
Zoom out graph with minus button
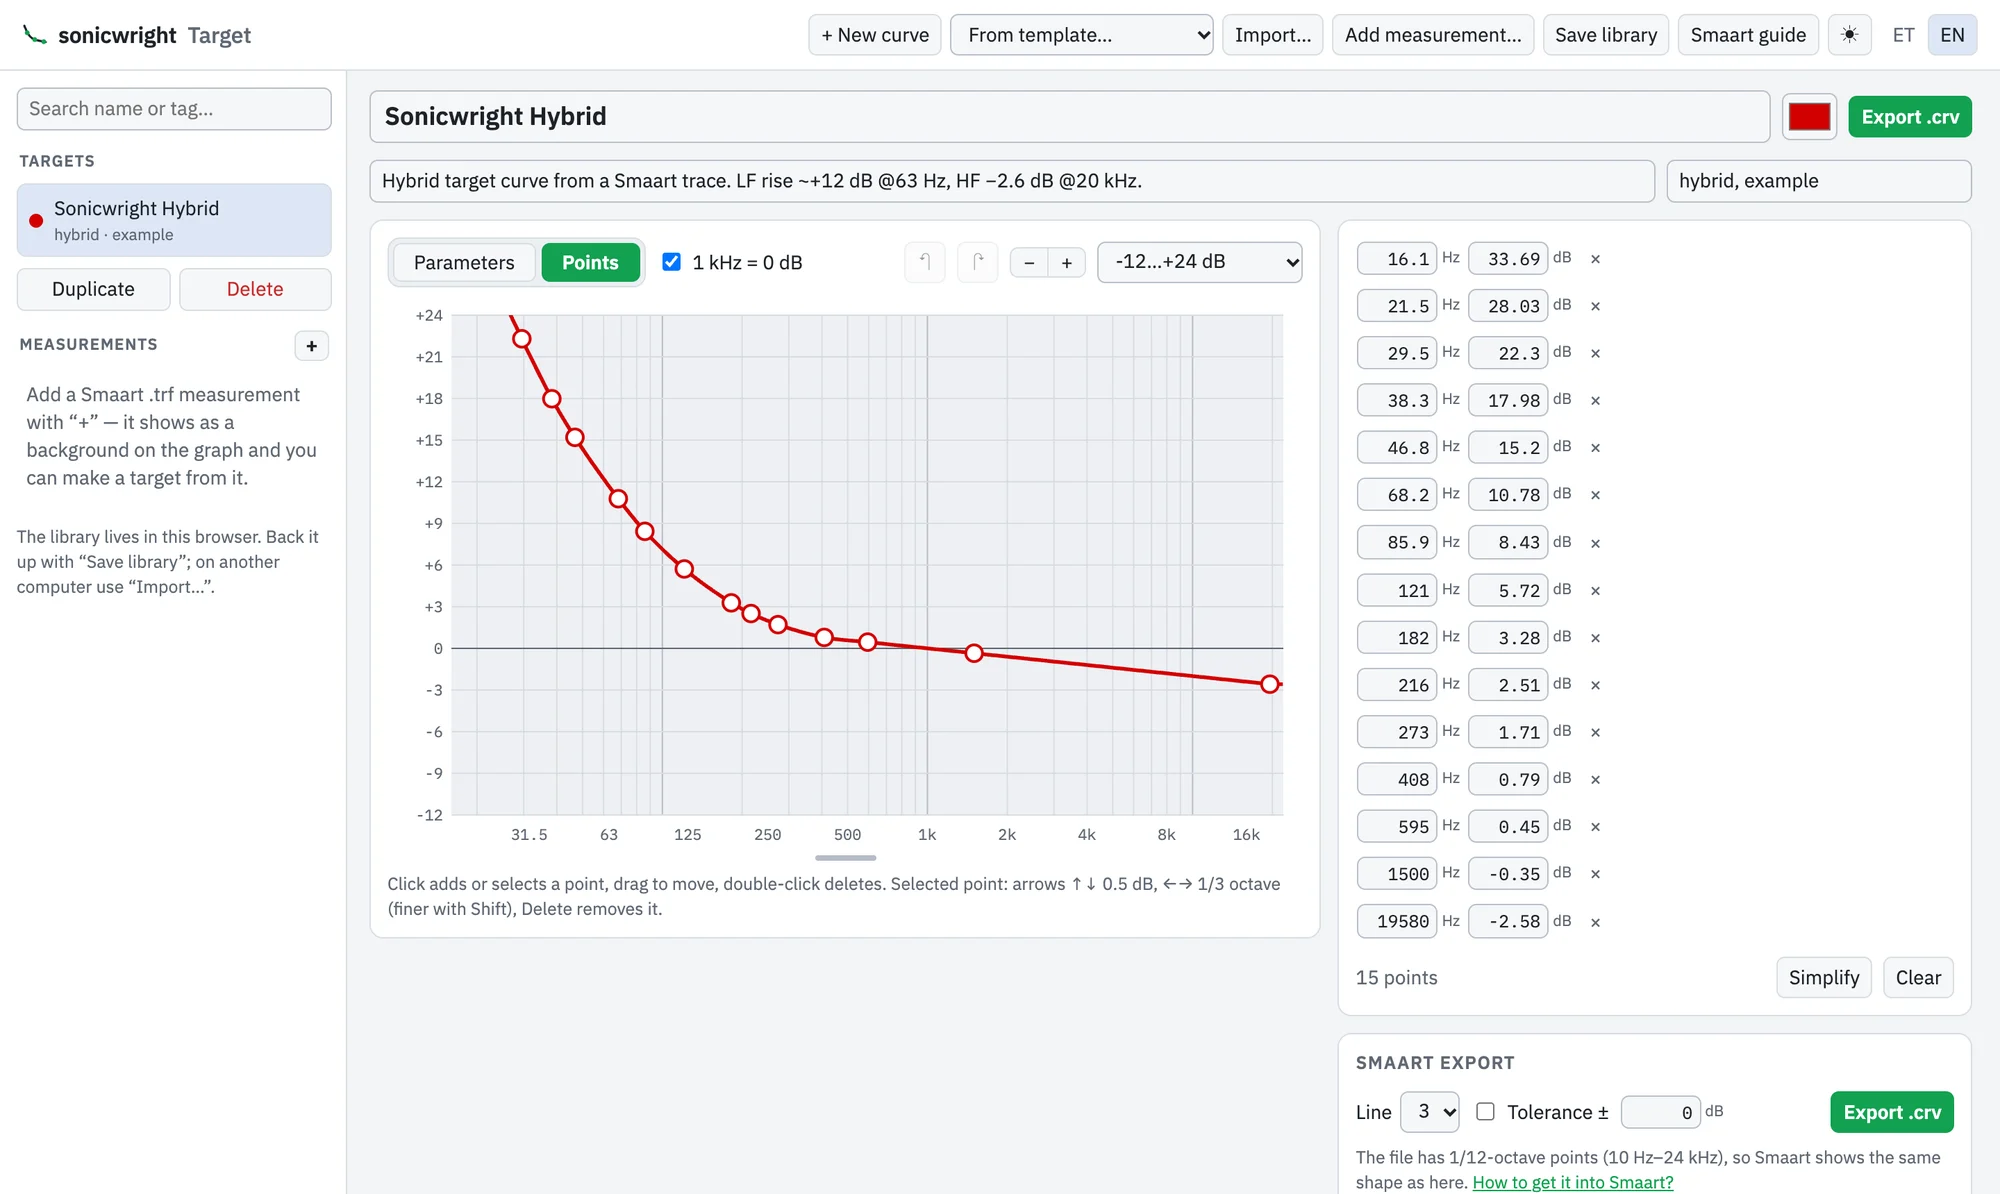[1029, 263]
